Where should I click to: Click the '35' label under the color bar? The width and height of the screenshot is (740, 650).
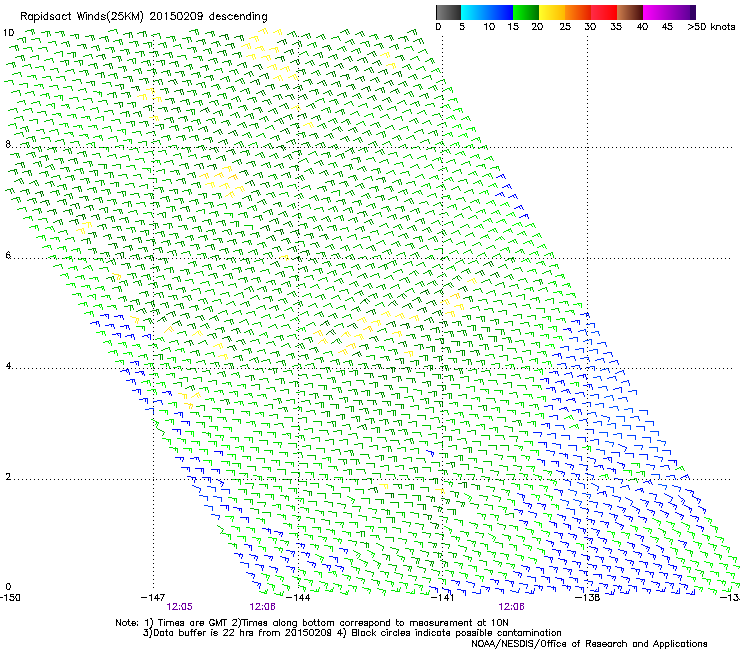click(x=616, y=27)
